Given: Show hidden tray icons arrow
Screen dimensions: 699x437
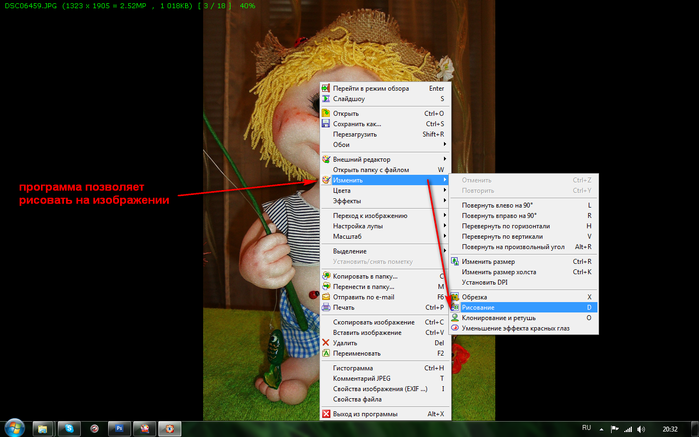Looking at the screenshot, I should (601, 429).
